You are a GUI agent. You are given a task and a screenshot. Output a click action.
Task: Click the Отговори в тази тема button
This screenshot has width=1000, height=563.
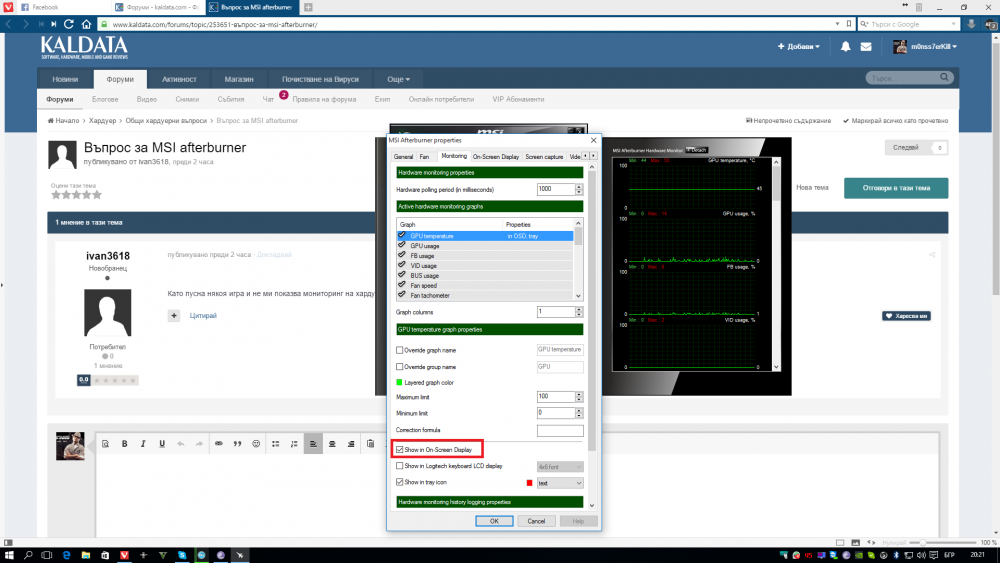tap(896, 188)
